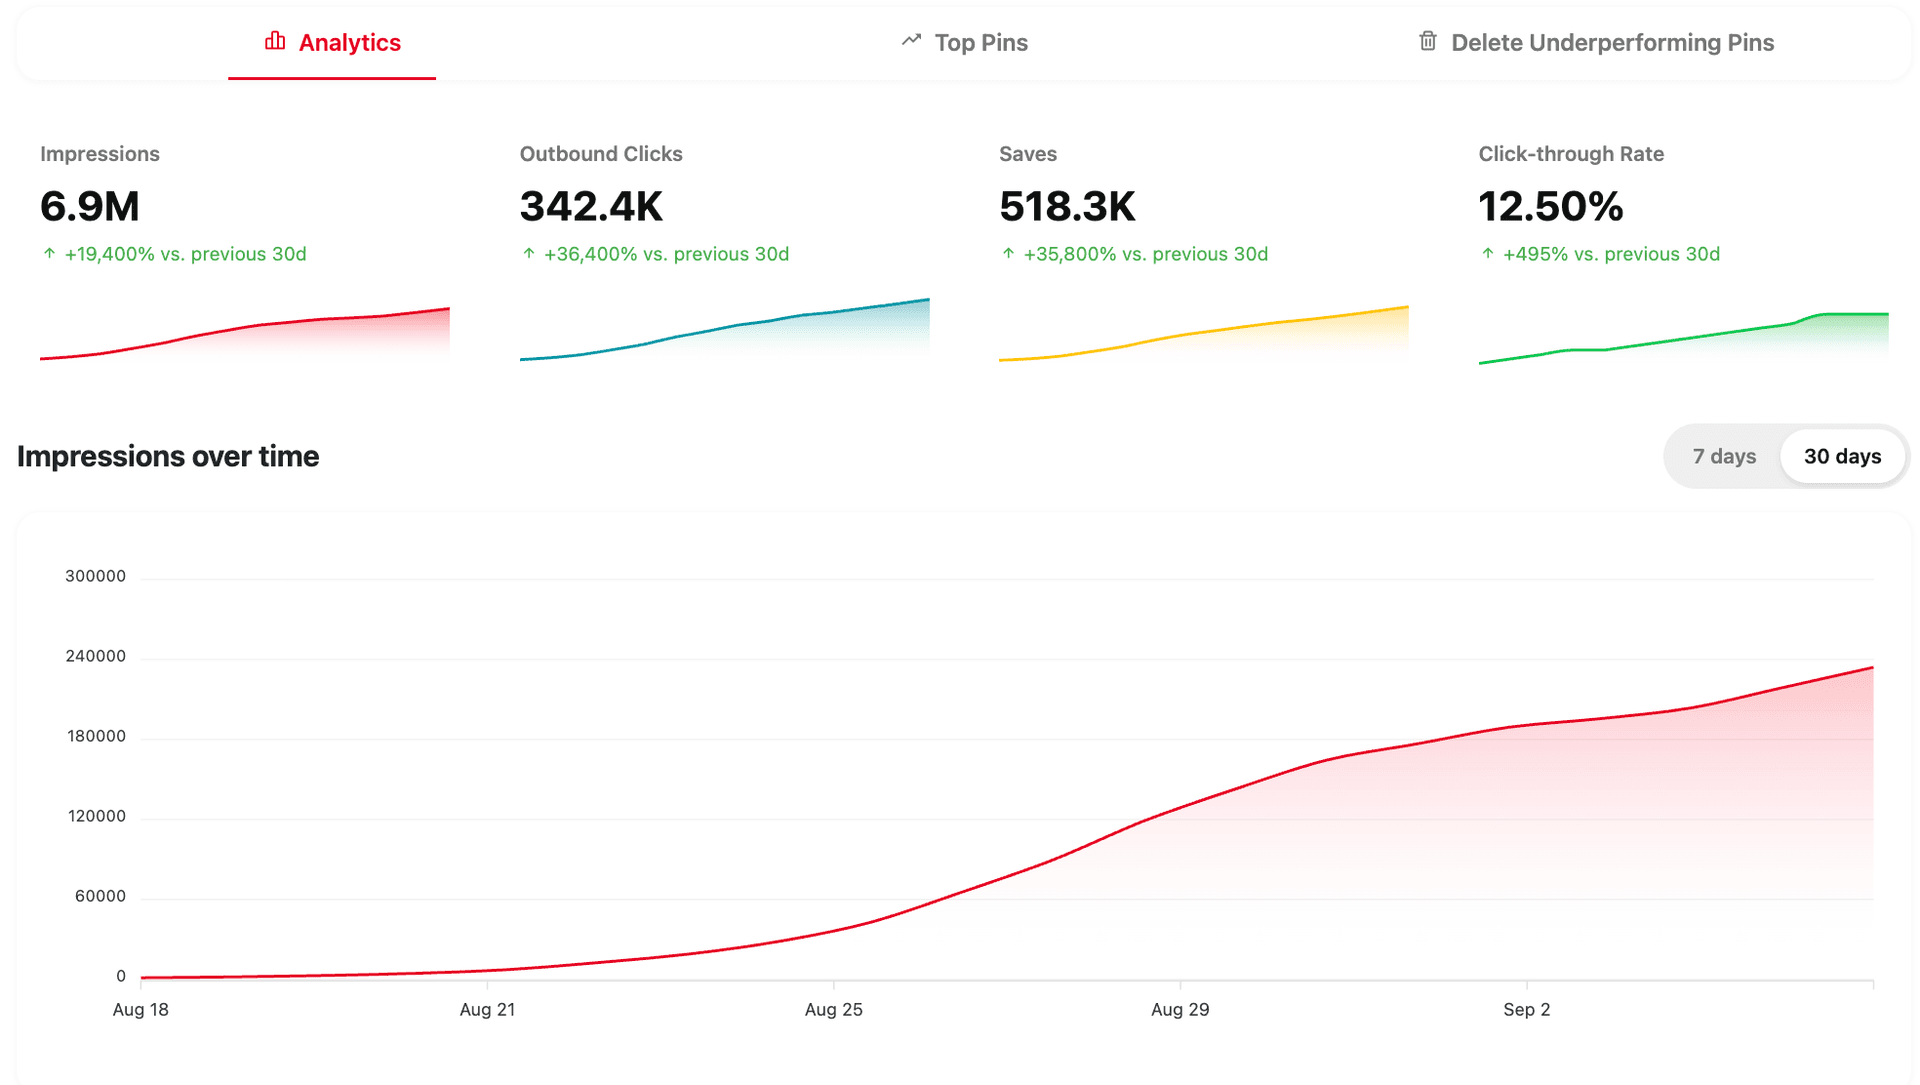1920x1085 pixels.
Task: Click the green up arrow under Impressions
Action: pos(49,254)
